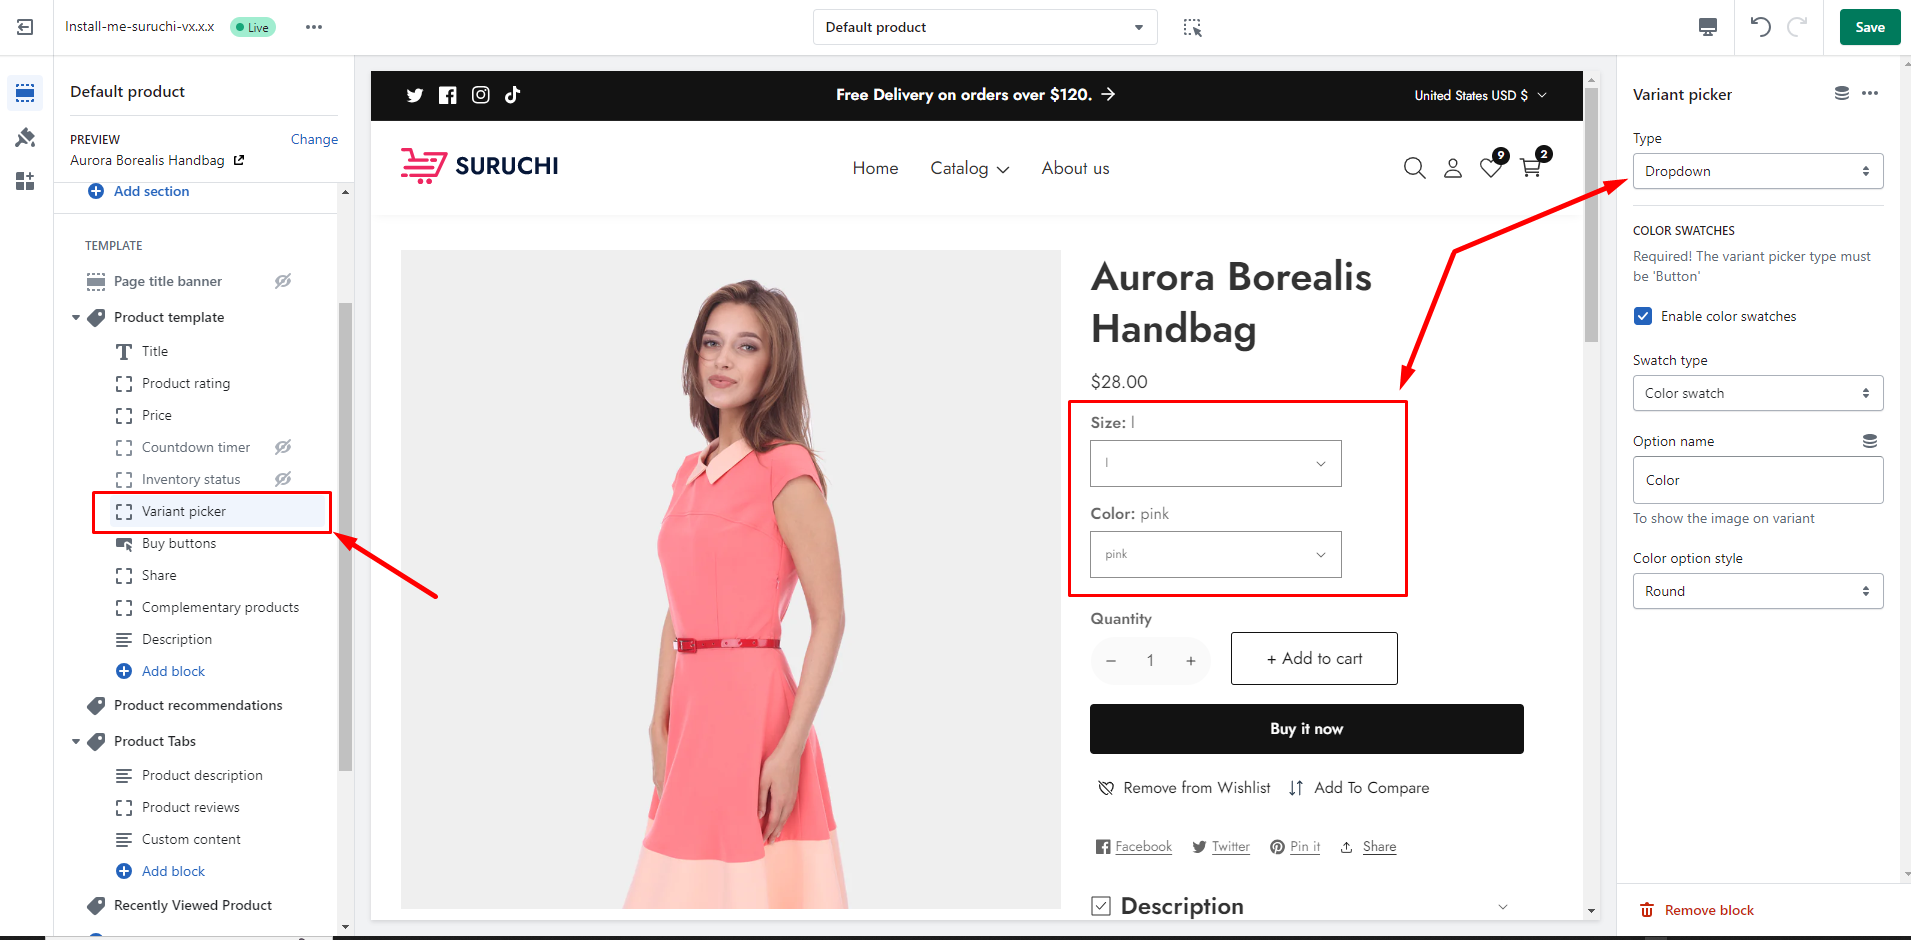
Task: Uncheck Enable color swatches checkbox
Action: (x=1643, y=316)
